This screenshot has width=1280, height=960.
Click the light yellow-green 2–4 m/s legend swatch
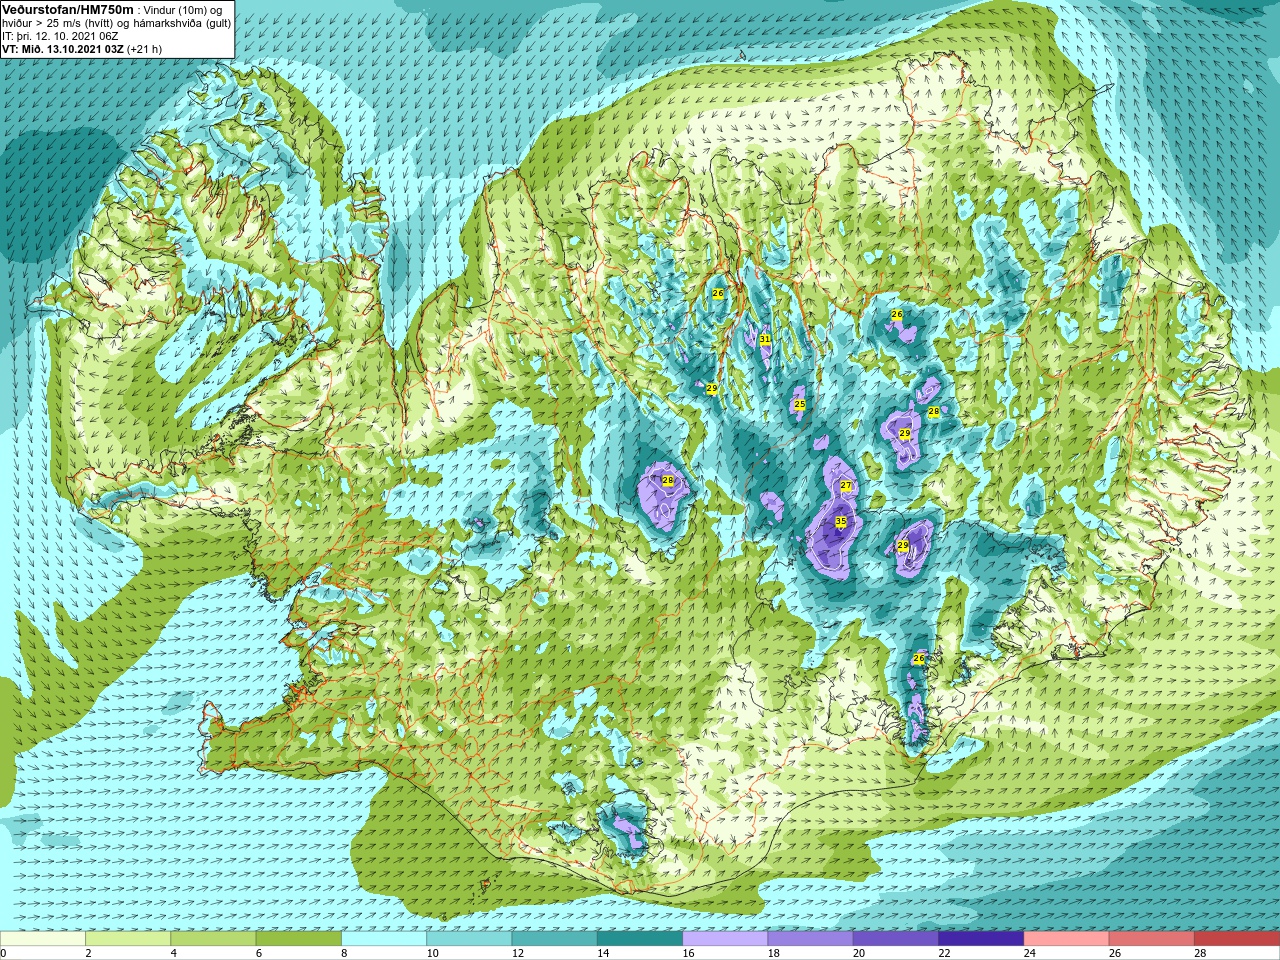coord(128,939)
